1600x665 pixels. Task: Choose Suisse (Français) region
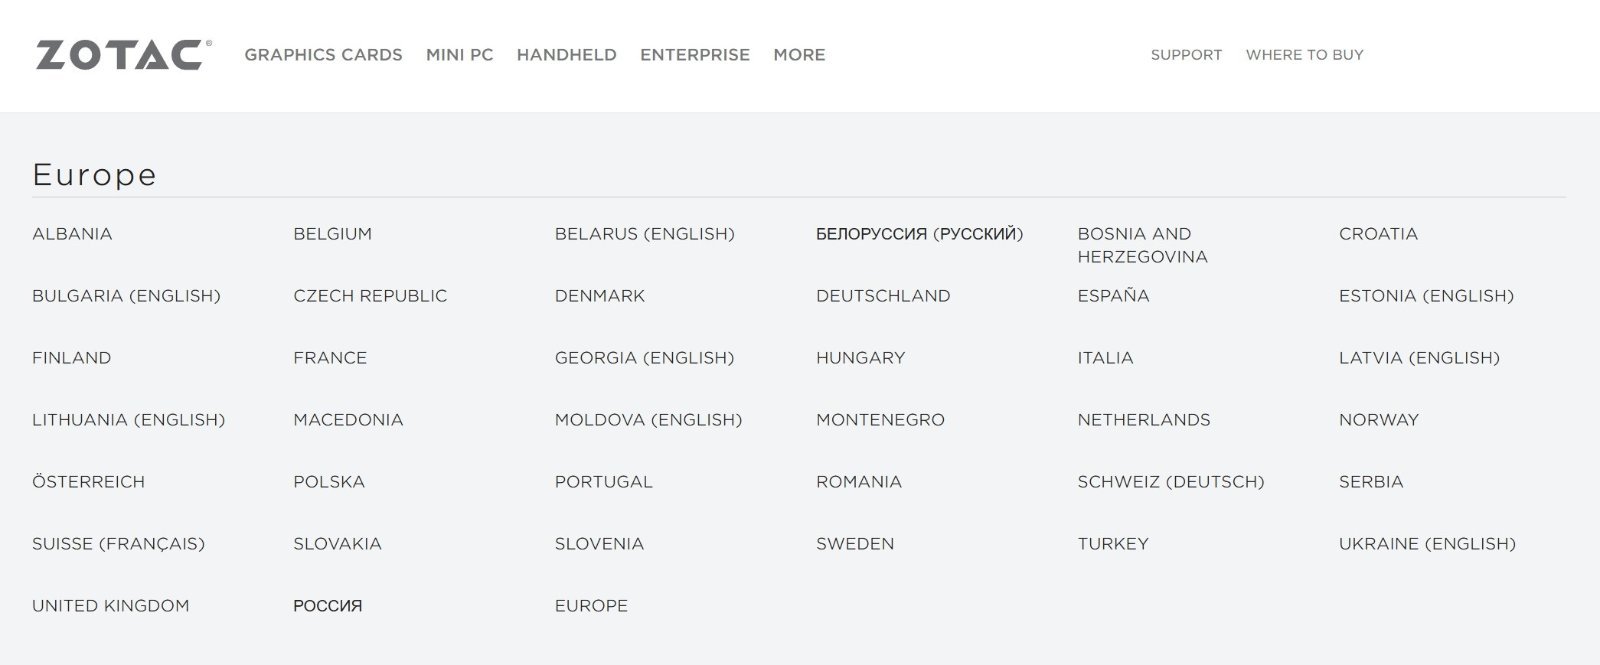pyautogui.click(x=118, y=544)
